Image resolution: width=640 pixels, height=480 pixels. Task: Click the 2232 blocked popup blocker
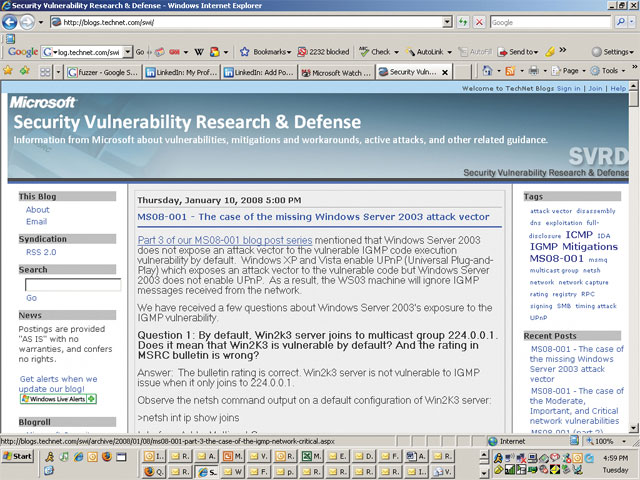(x=323, y=52)
